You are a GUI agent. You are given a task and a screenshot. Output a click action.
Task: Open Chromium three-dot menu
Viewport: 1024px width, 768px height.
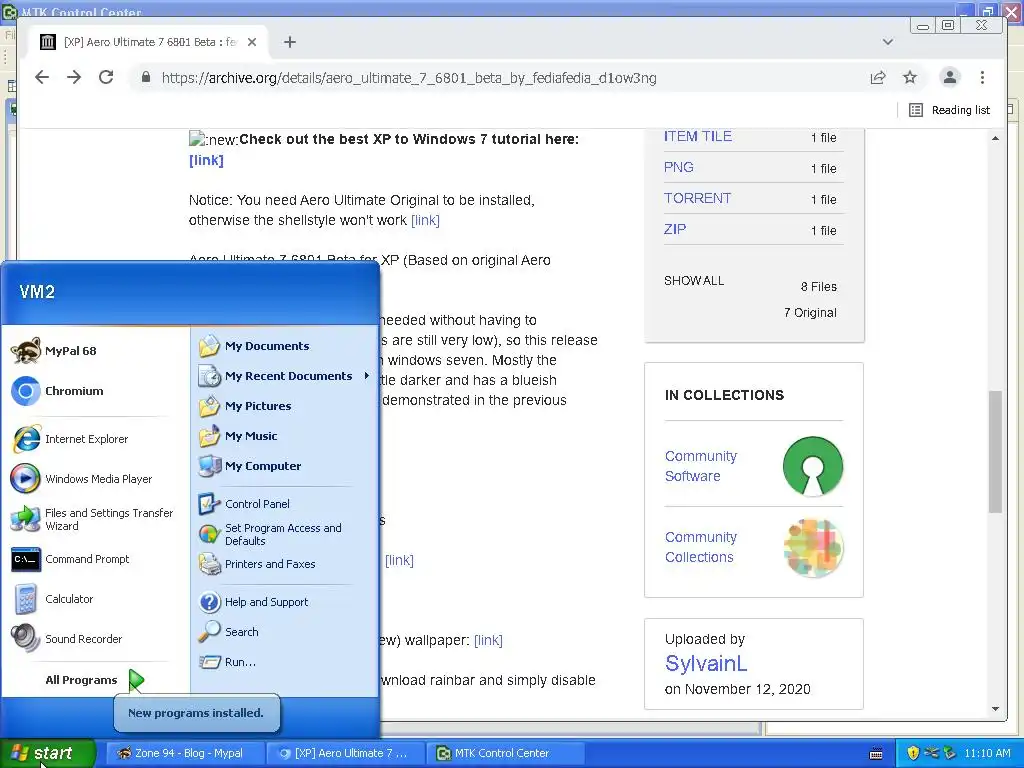click(x=982, y=78)
